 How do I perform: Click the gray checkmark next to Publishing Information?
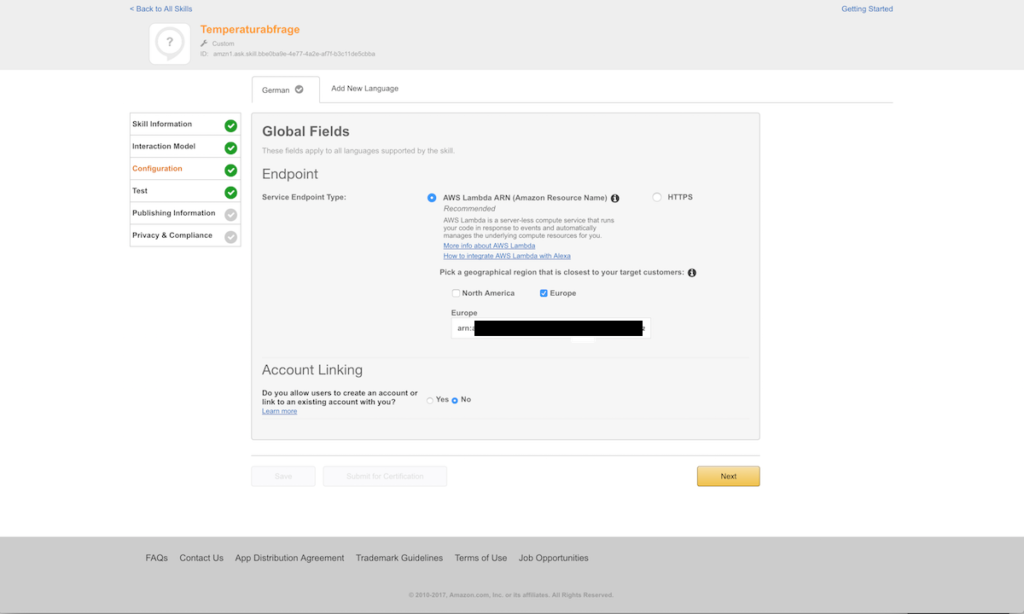pos(231,212)
